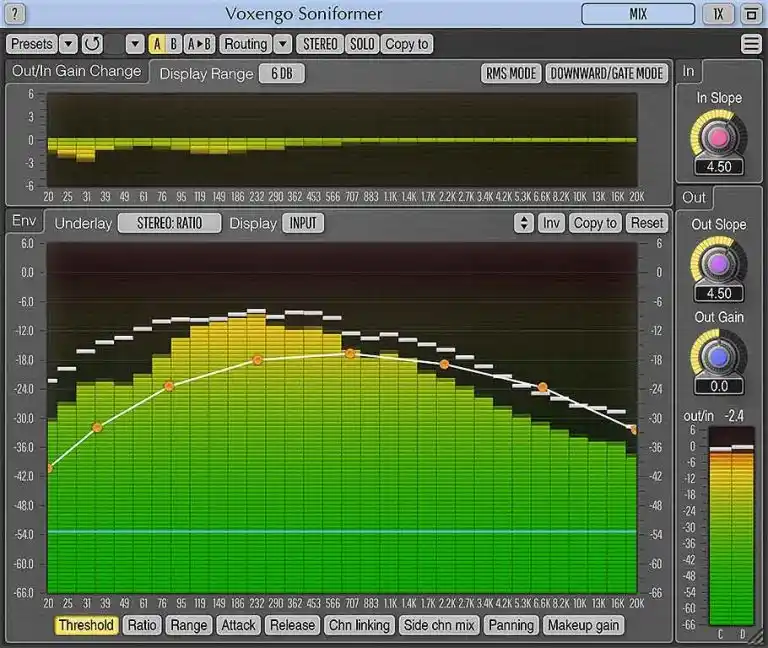Click the envelope Copy to button
768x648 pixels.
point(595,223)
